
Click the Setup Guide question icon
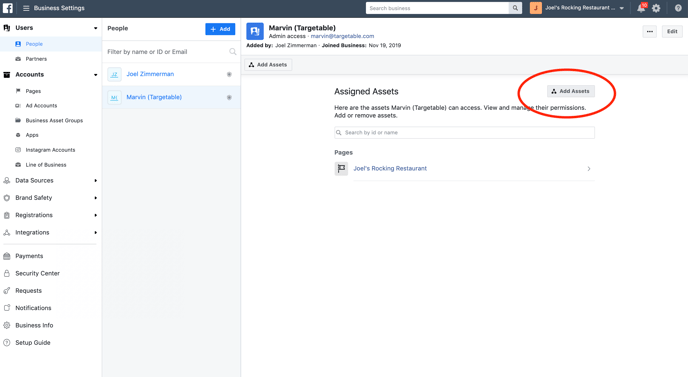tap(7, 343)
